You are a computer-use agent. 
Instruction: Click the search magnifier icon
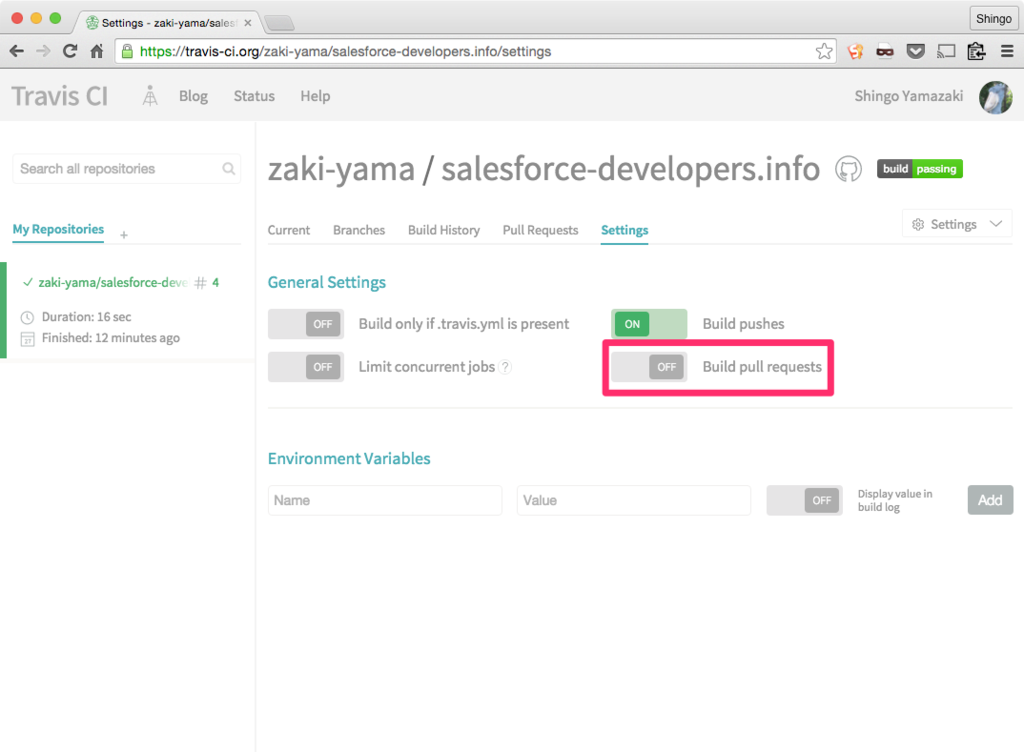229,169
